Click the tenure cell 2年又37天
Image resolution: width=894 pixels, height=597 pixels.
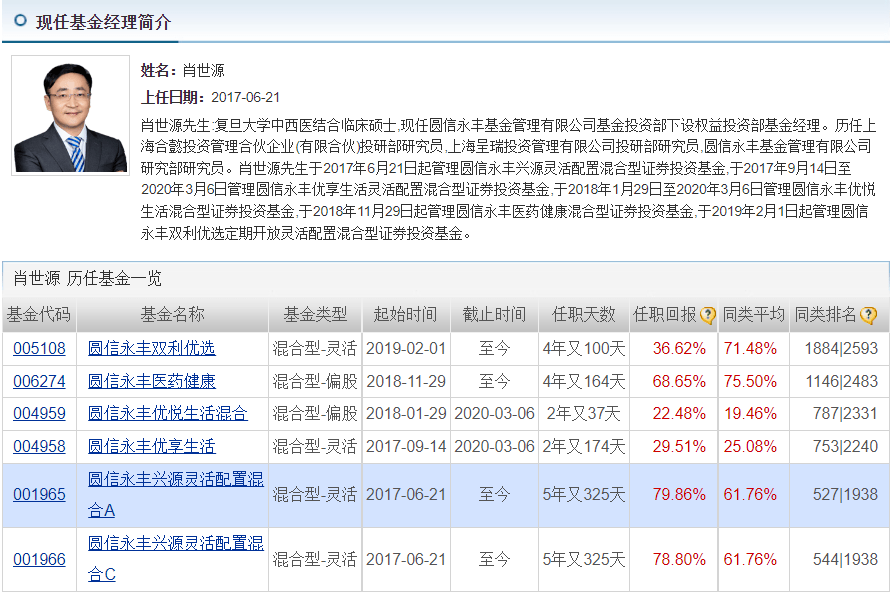pos(583,413)
